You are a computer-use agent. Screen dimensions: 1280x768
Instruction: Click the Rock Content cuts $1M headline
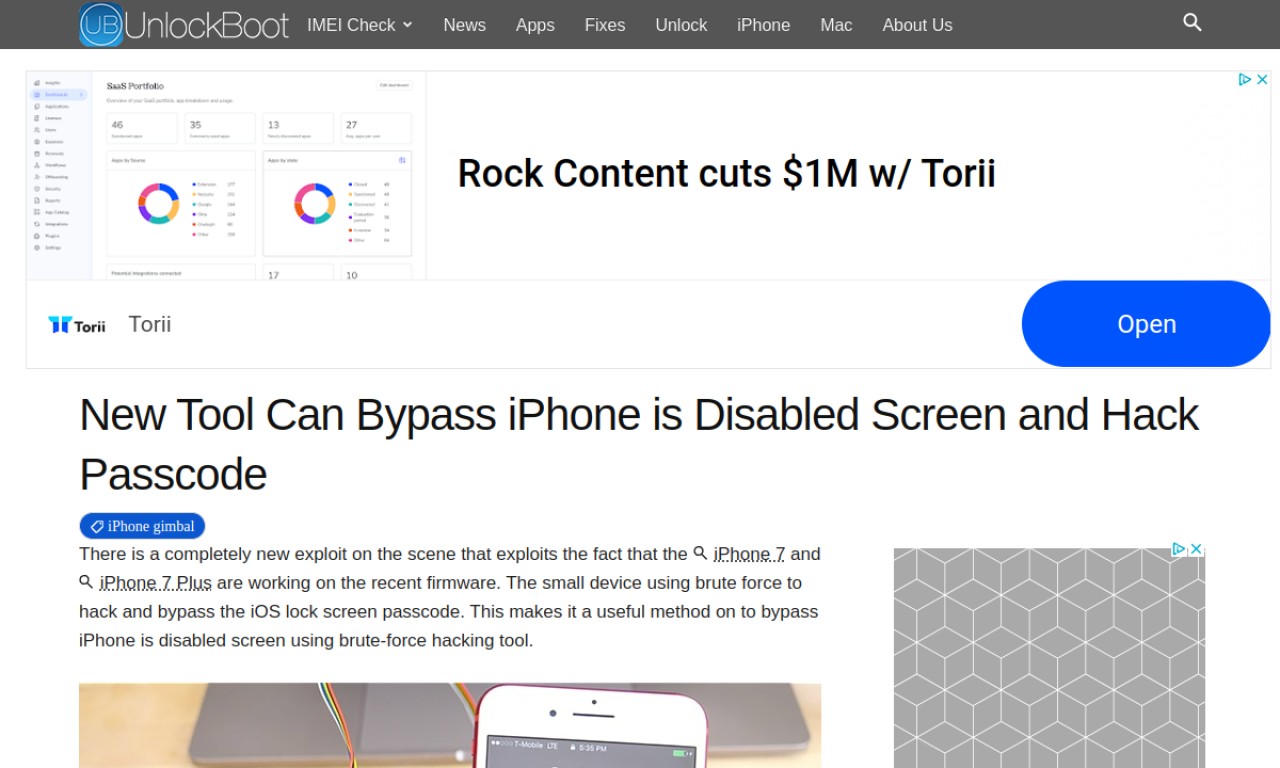[727, 173]
